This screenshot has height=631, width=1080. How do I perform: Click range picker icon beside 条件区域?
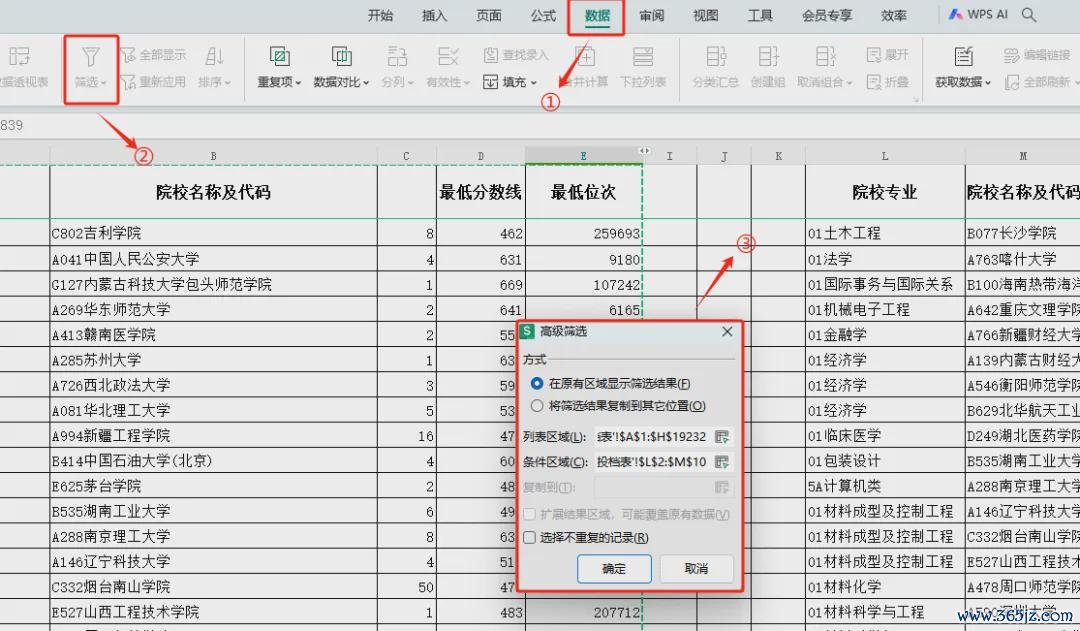(x=722, y=462)
